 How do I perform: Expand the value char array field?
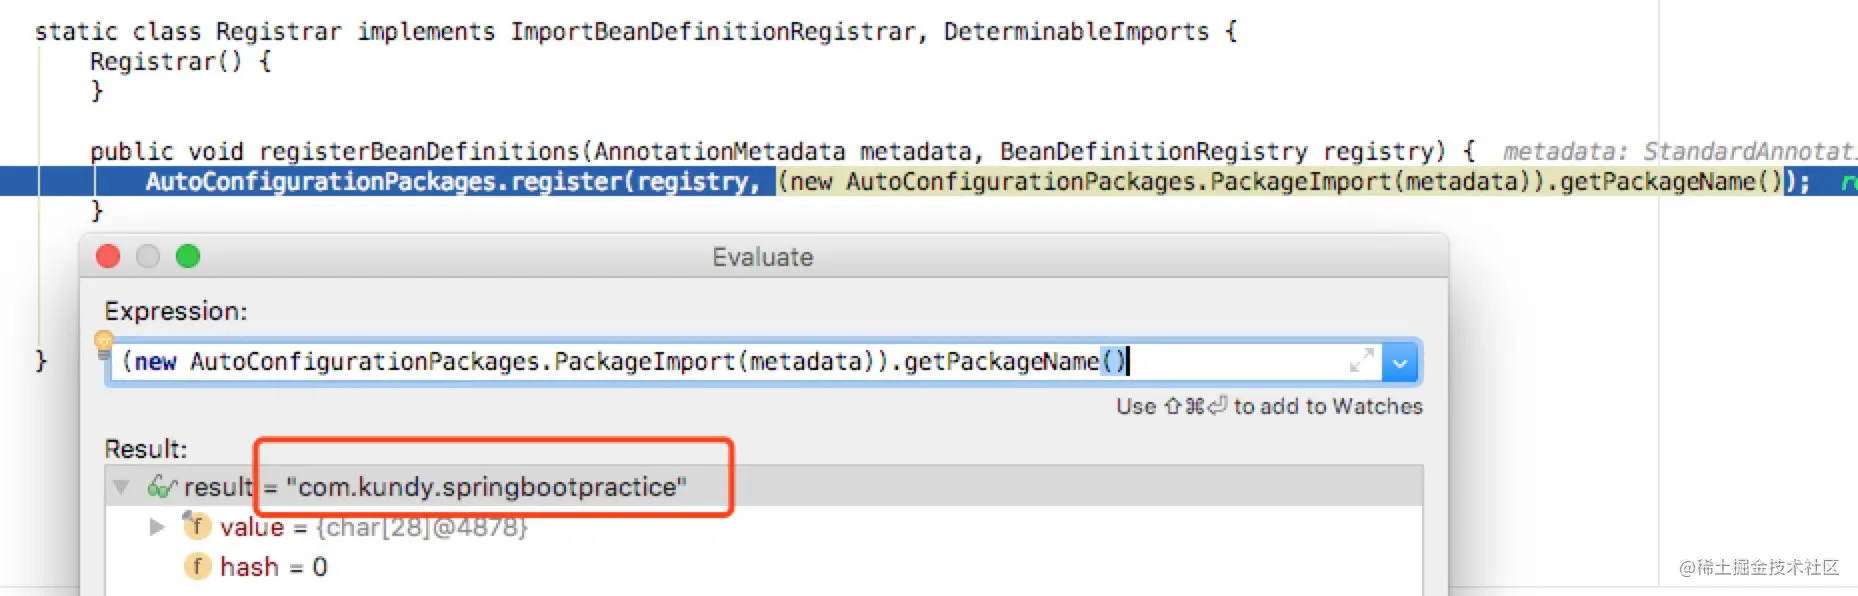pos(157,527)
